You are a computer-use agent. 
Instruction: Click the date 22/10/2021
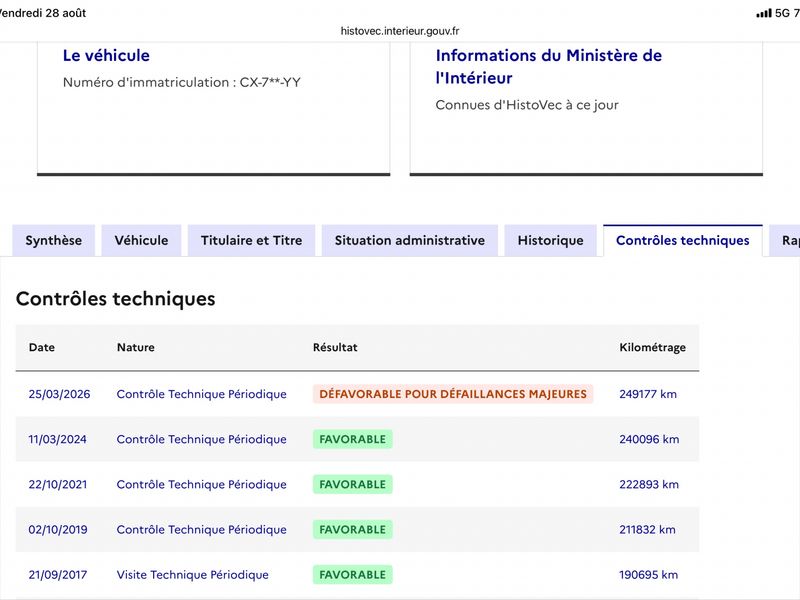[58, 485]
